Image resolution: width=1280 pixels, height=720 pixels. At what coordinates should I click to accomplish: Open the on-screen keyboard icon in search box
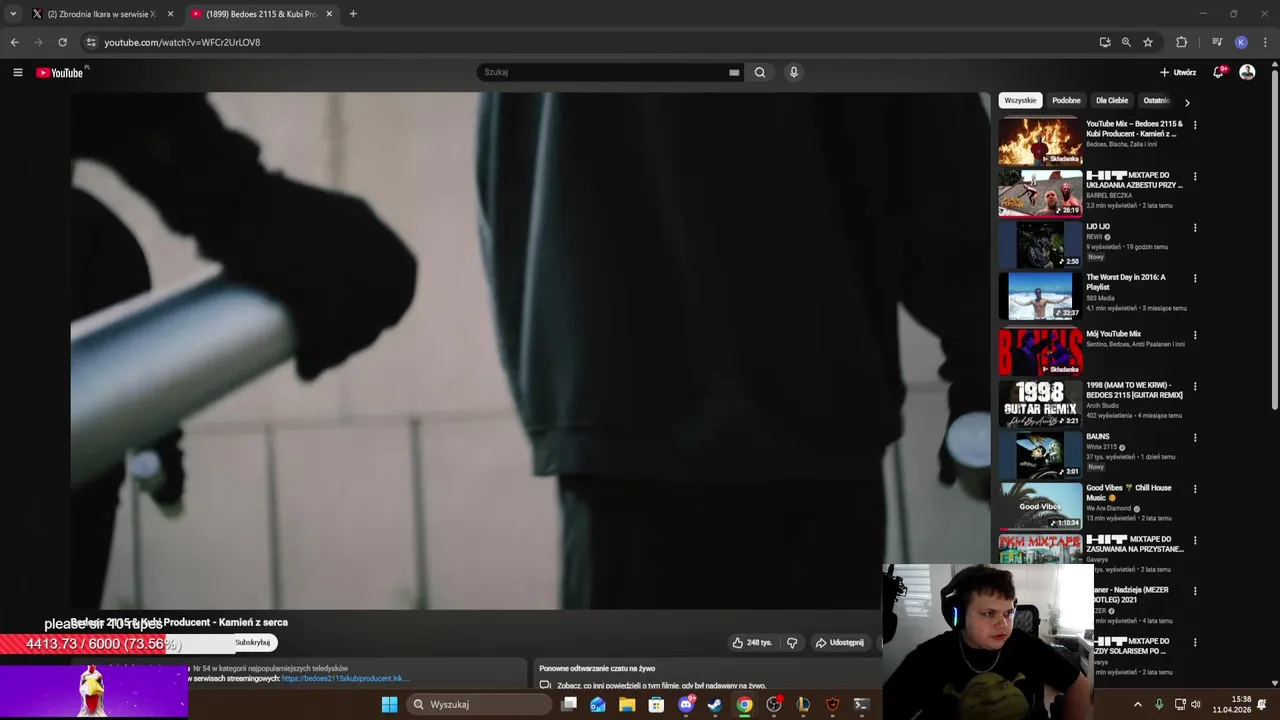tap(734, 72)
